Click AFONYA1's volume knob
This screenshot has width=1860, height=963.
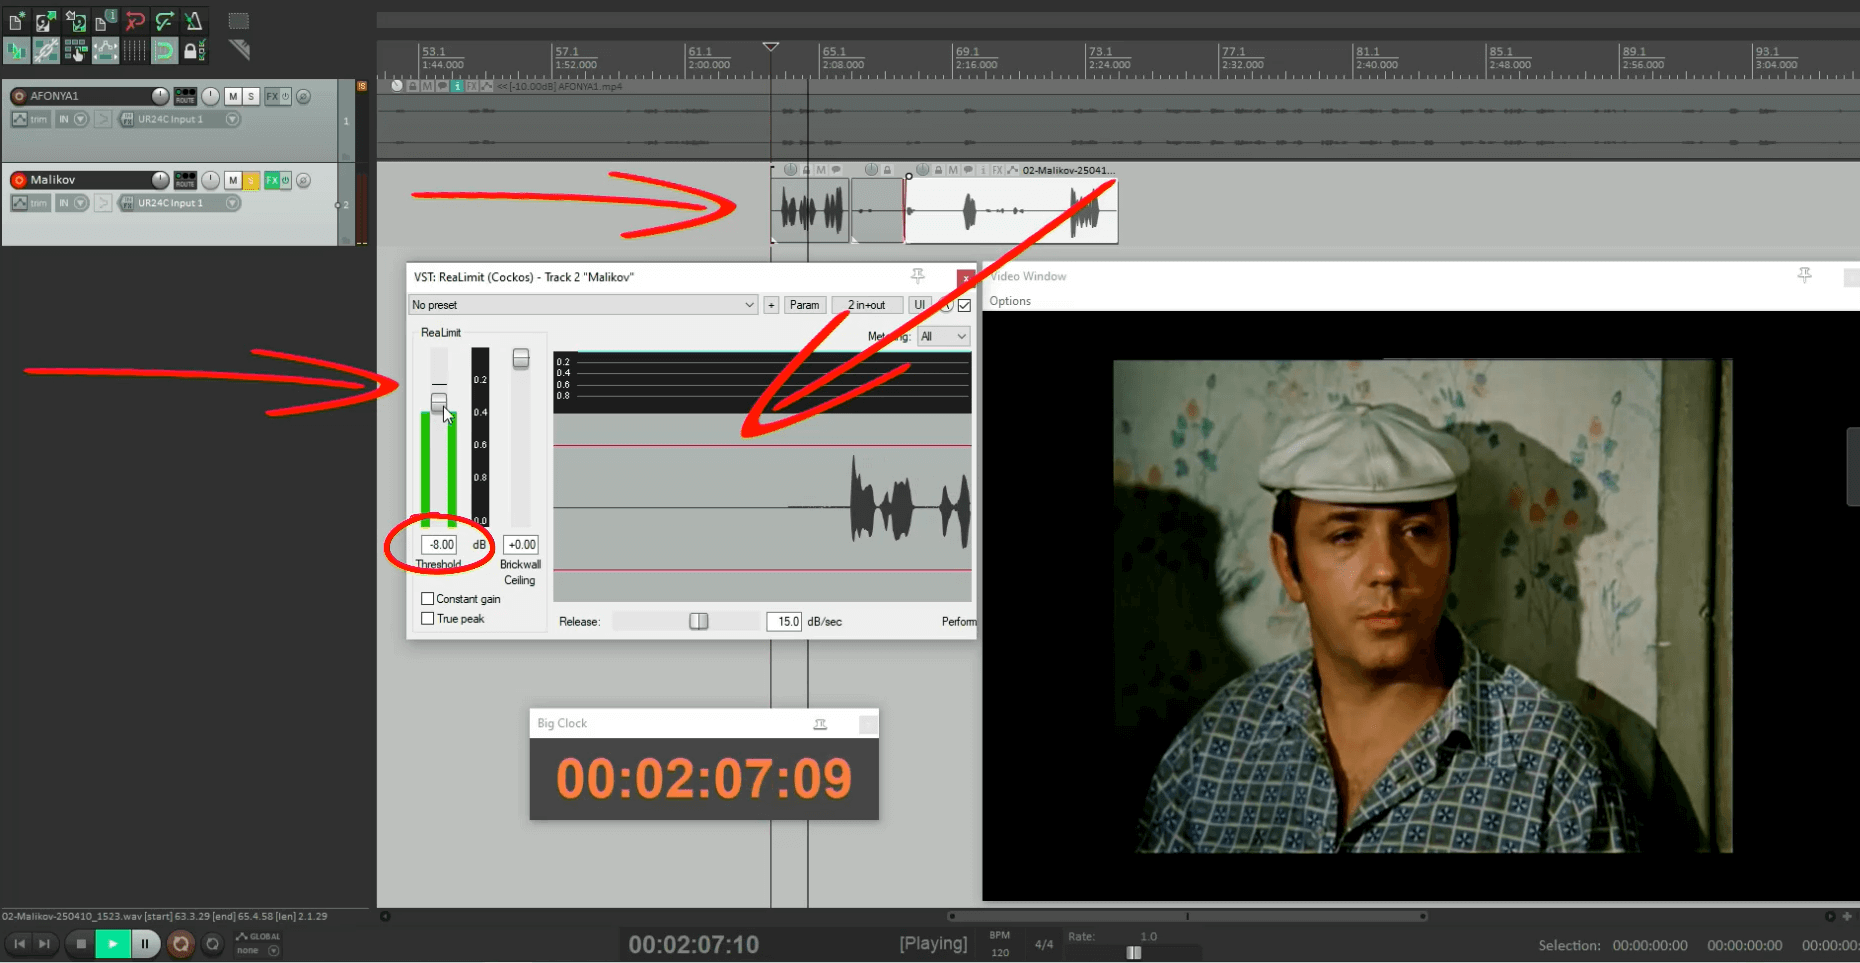(x=160, y=95)
